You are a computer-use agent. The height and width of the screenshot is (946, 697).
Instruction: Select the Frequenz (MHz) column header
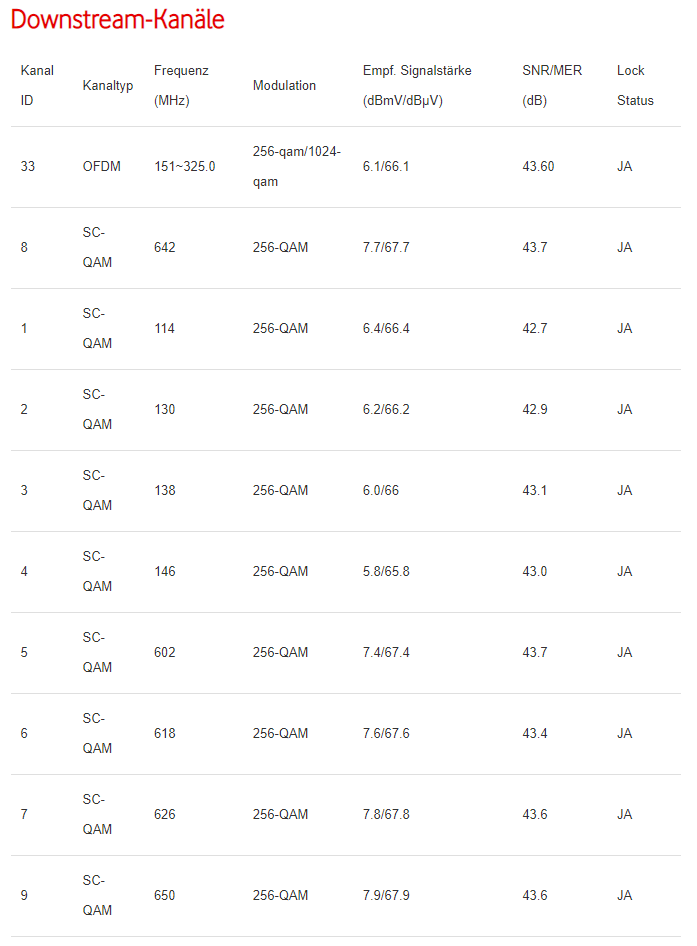coord(182,85)
